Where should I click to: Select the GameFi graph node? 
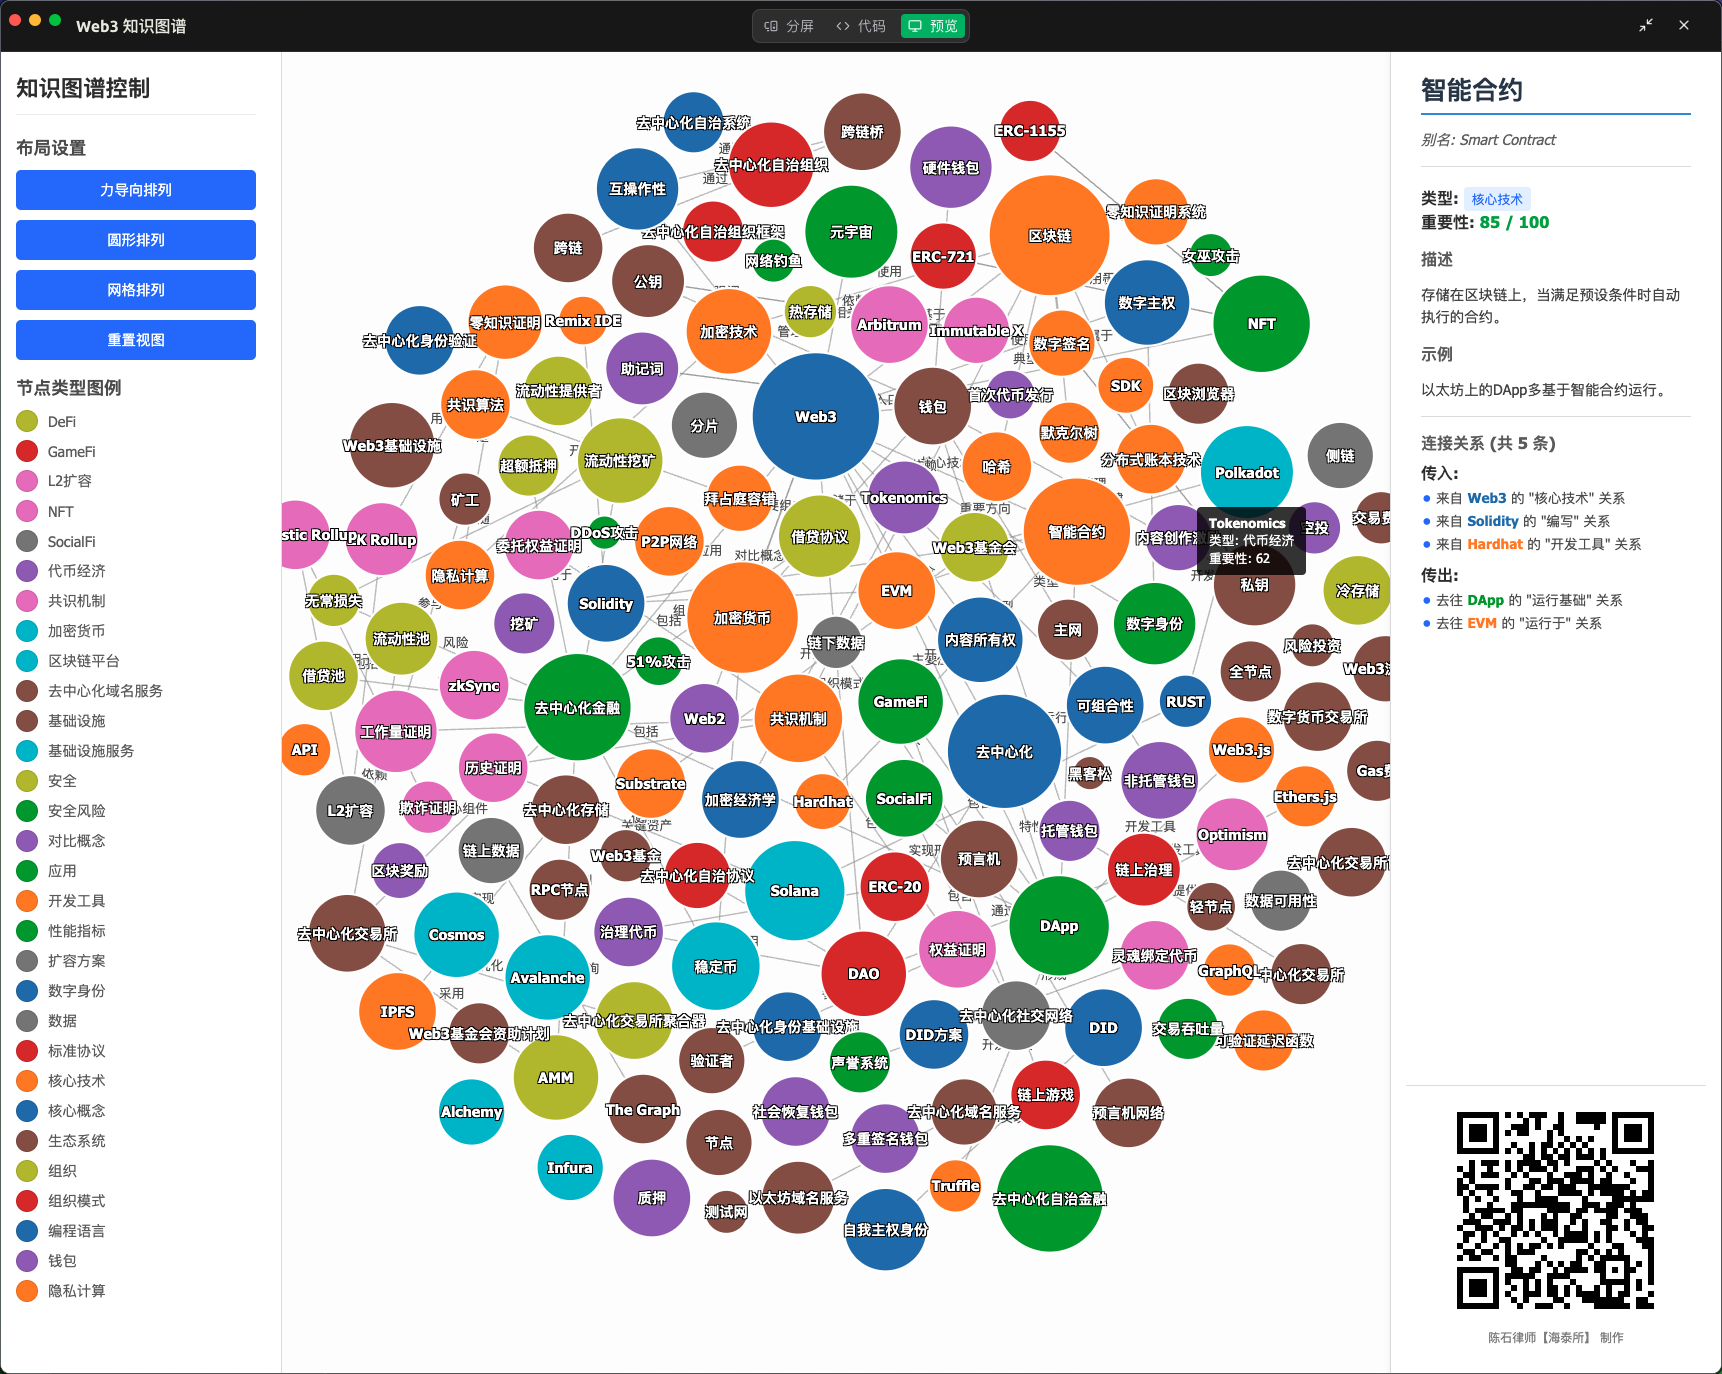click(901, 702)
